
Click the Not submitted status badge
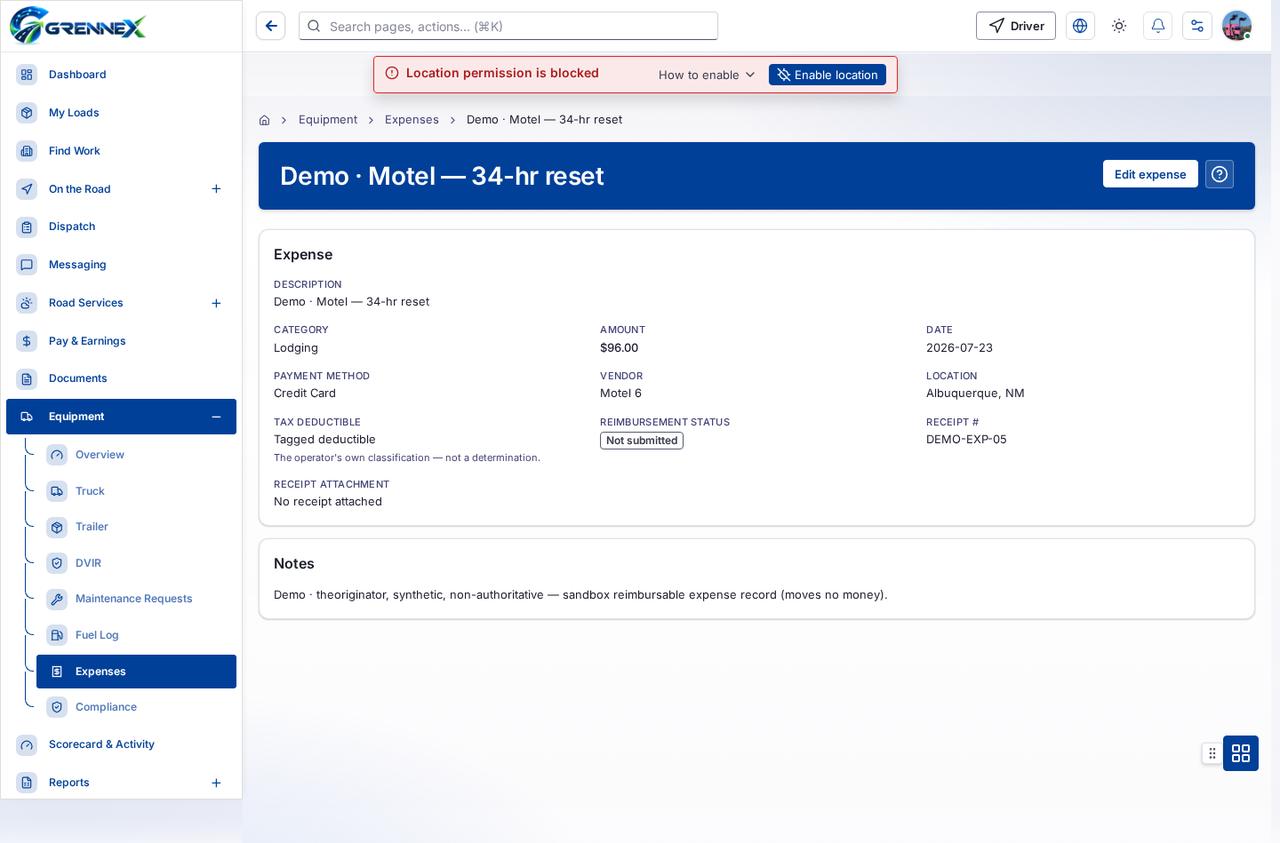pyautogui.click(x=642, y=441)
